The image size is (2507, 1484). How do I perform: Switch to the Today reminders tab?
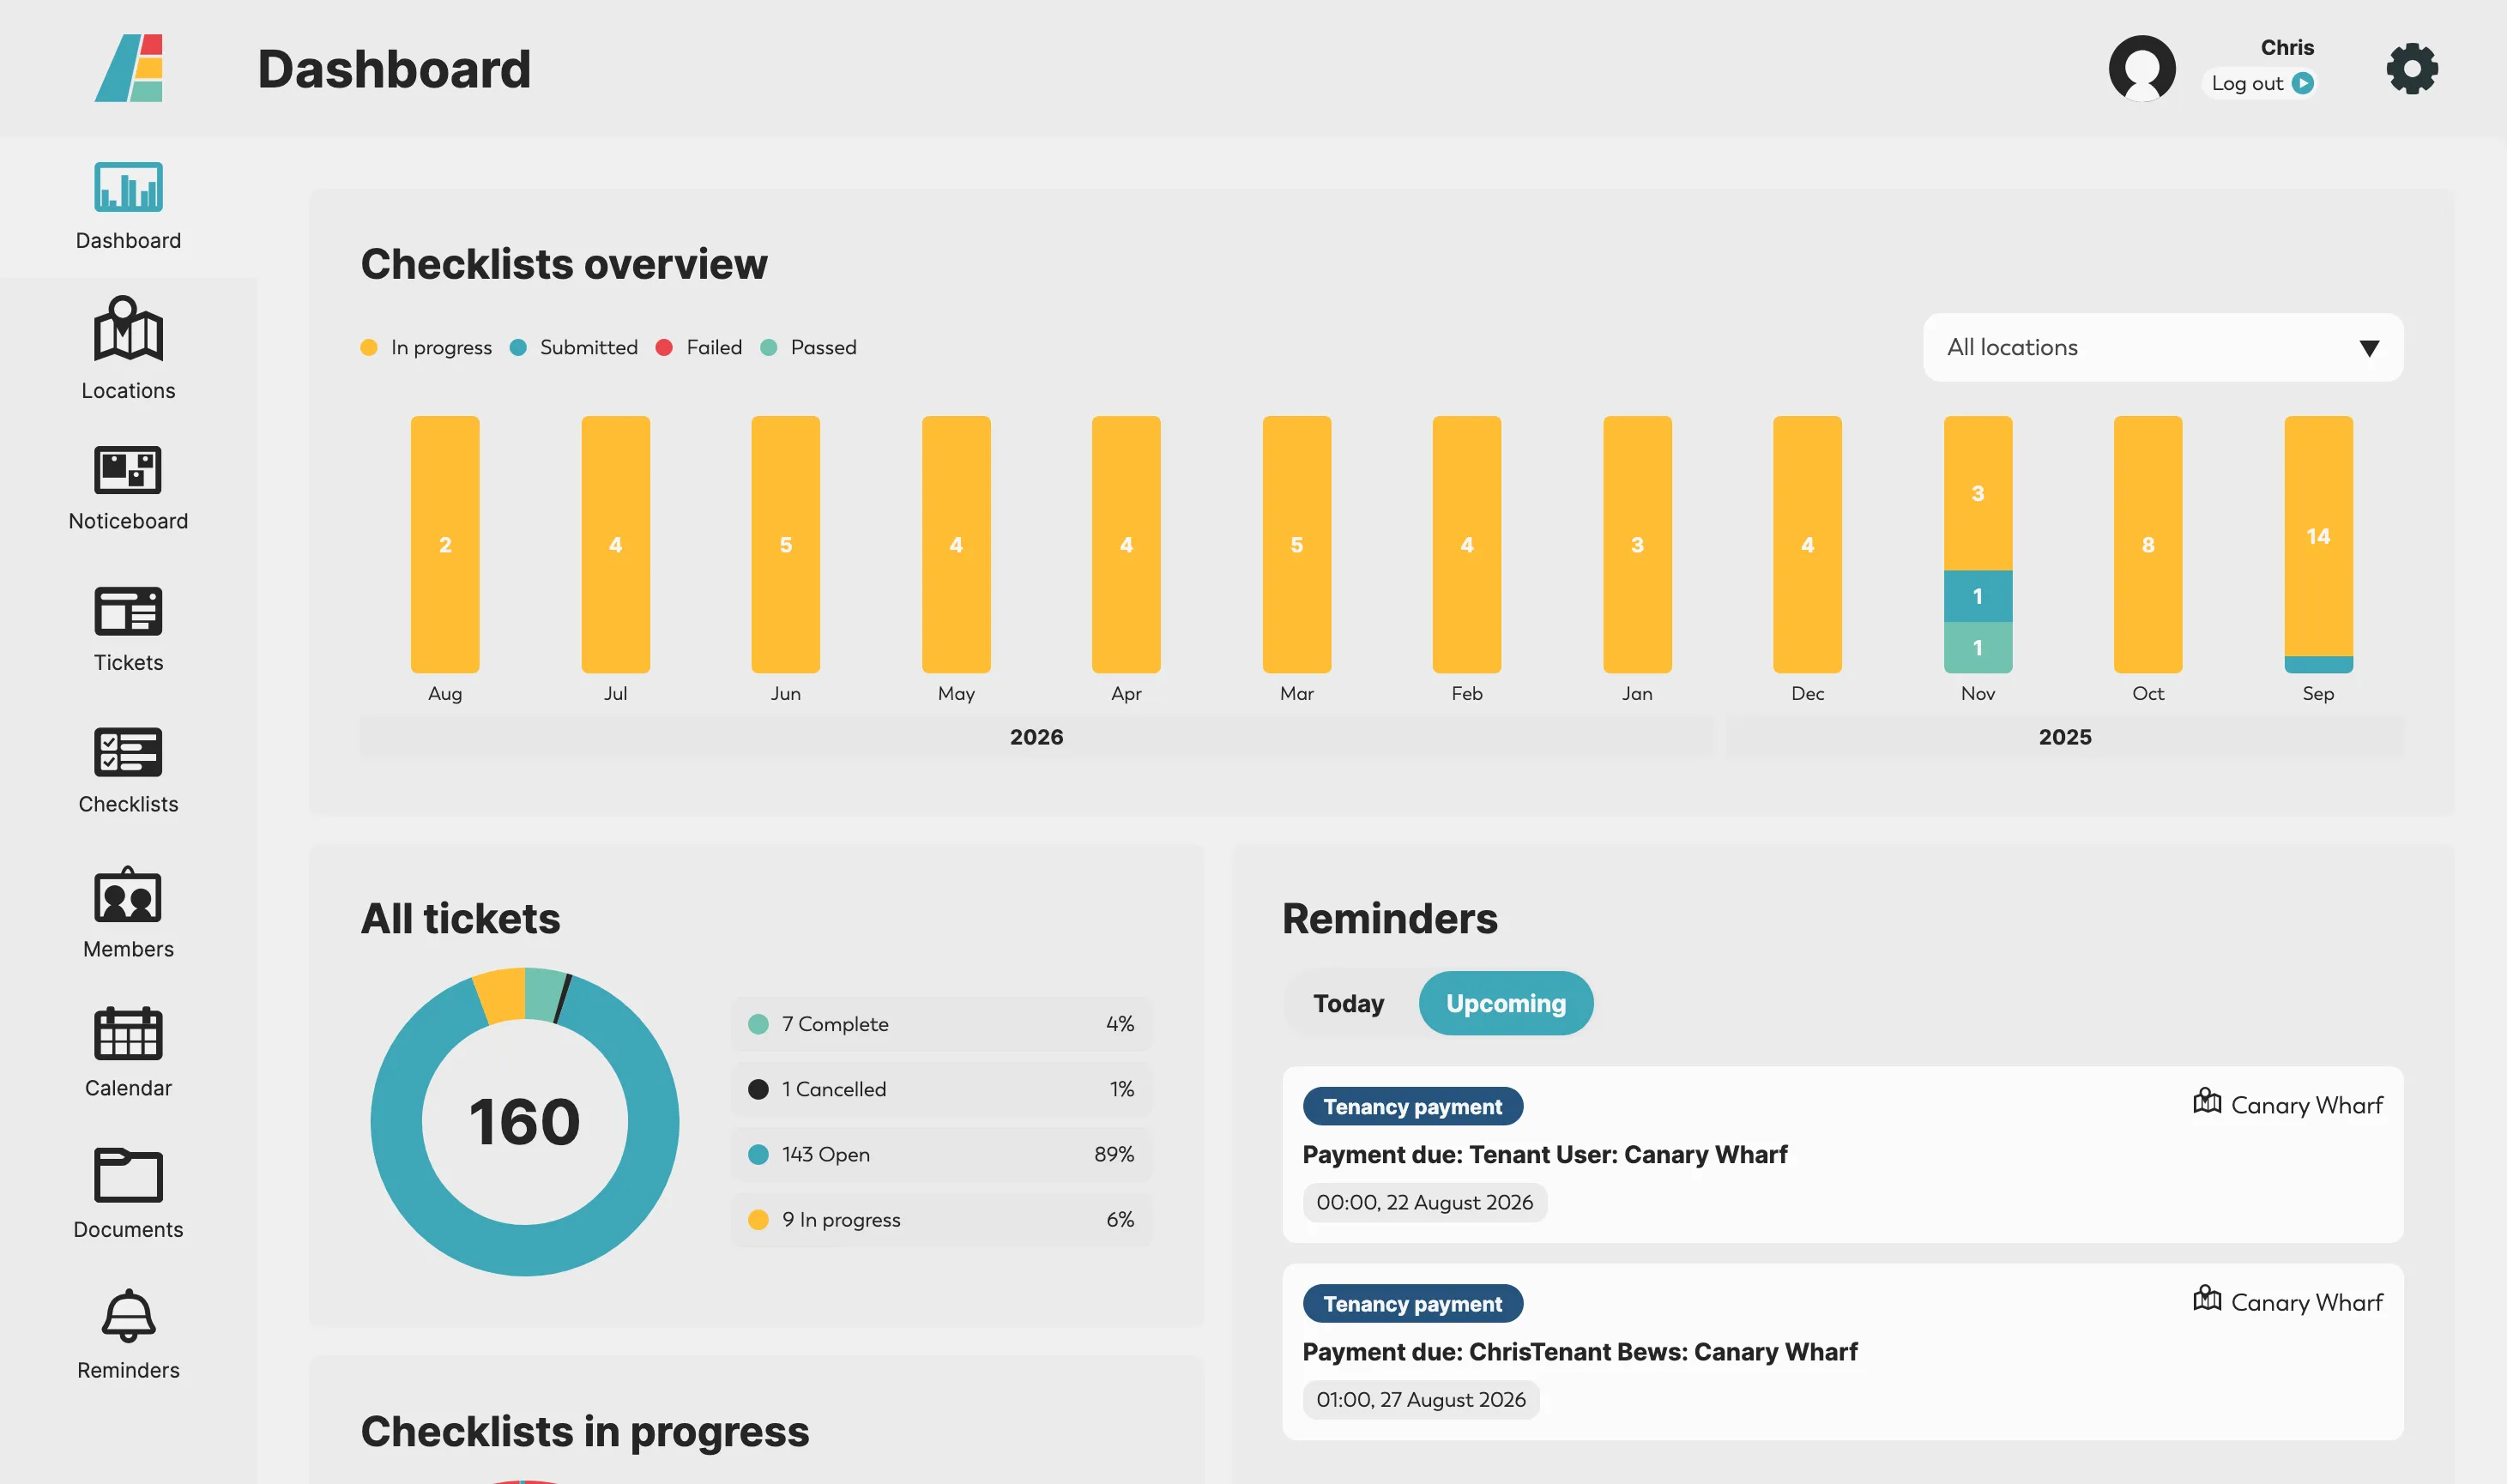click(x=1348, y=1003)
